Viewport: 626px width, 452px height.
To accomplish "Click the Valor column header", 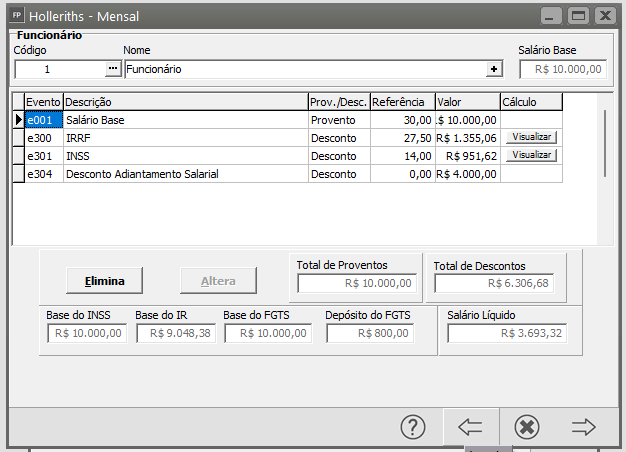I will coord(467,102).
